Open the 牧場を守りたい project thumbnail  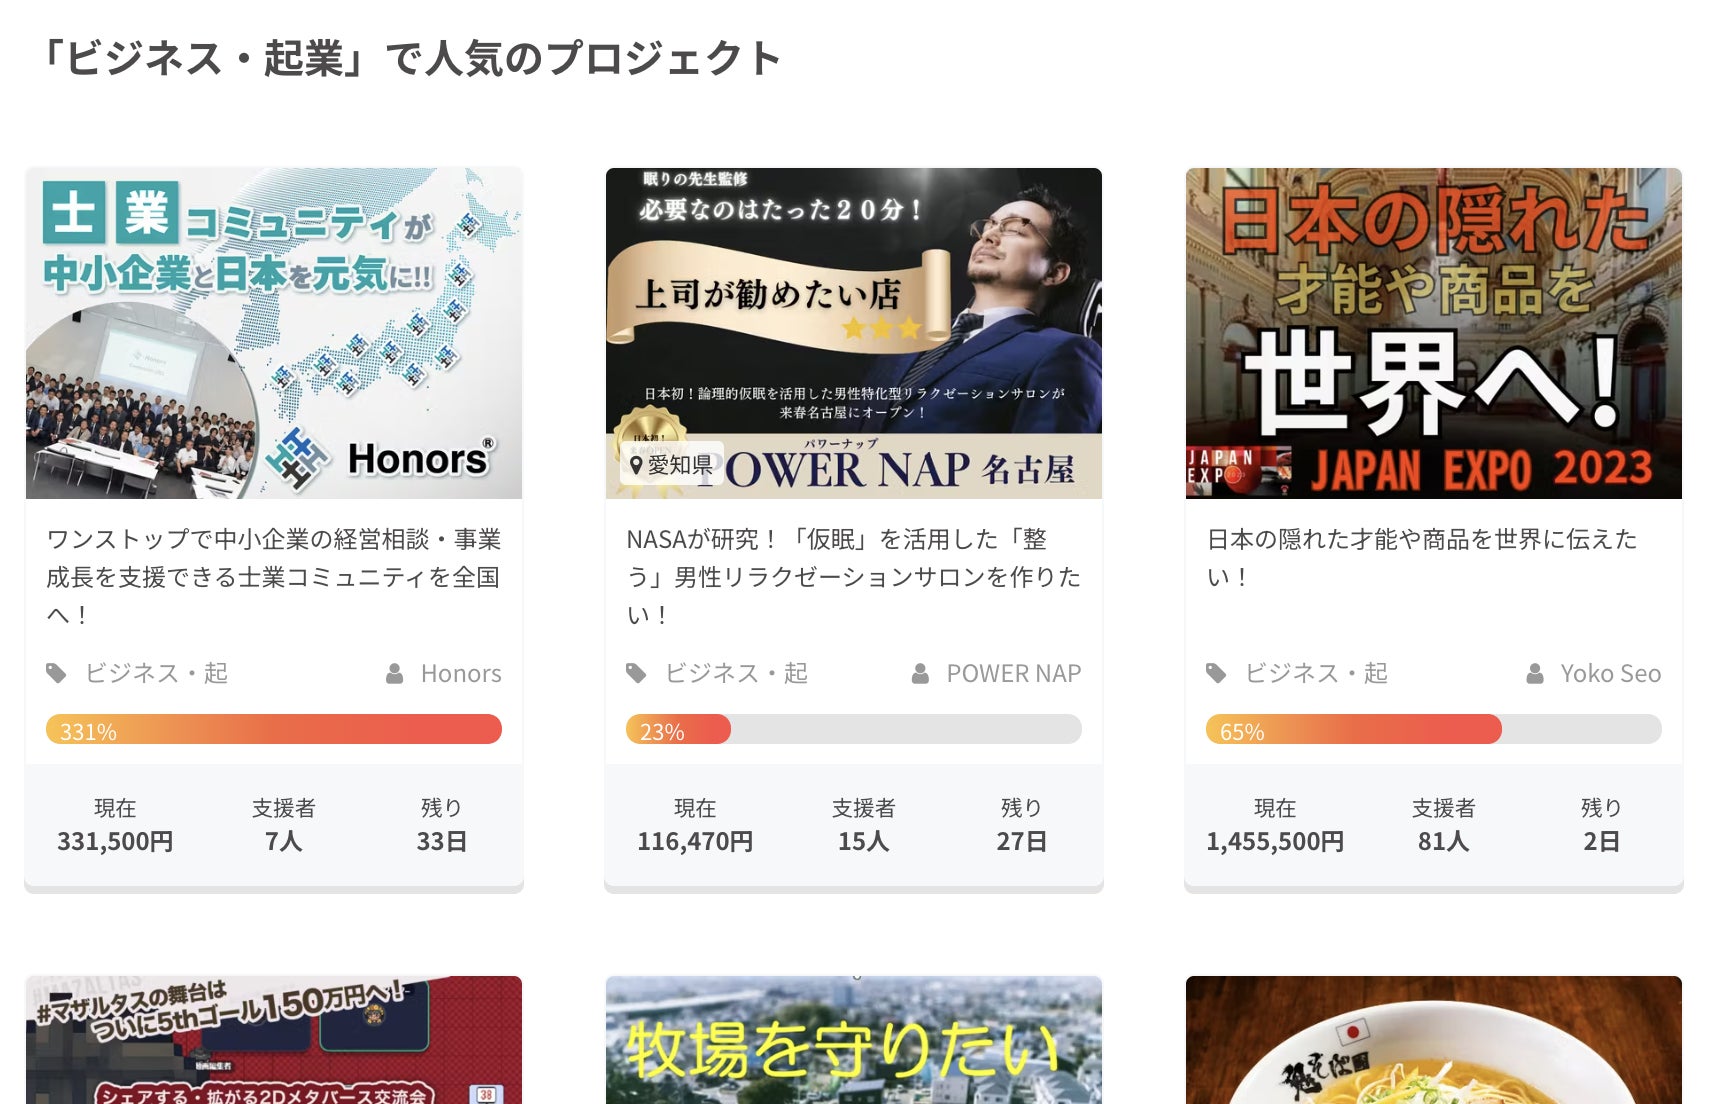click(854, 1040)
